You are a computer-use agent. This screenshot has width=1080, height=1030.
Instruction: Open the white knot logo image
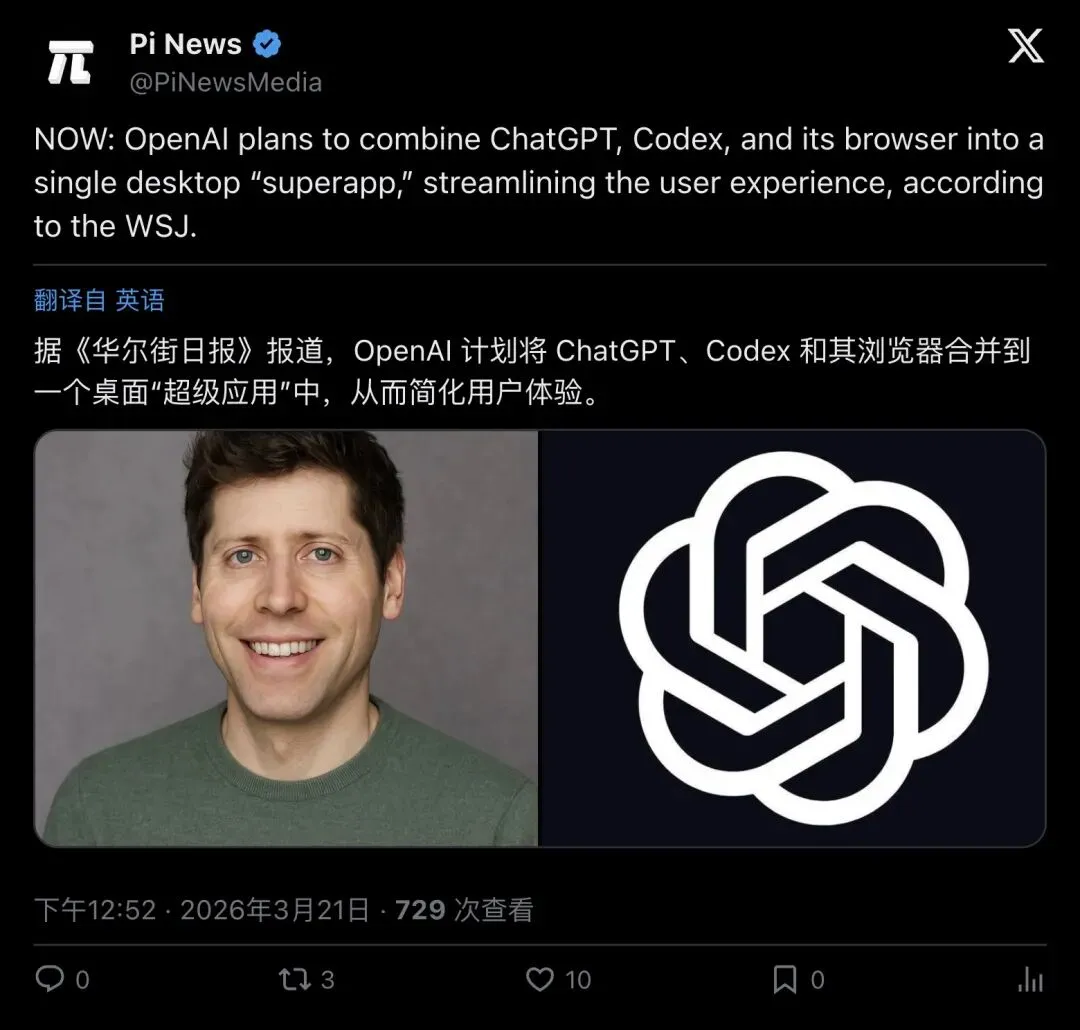click(x=792, y=638)
